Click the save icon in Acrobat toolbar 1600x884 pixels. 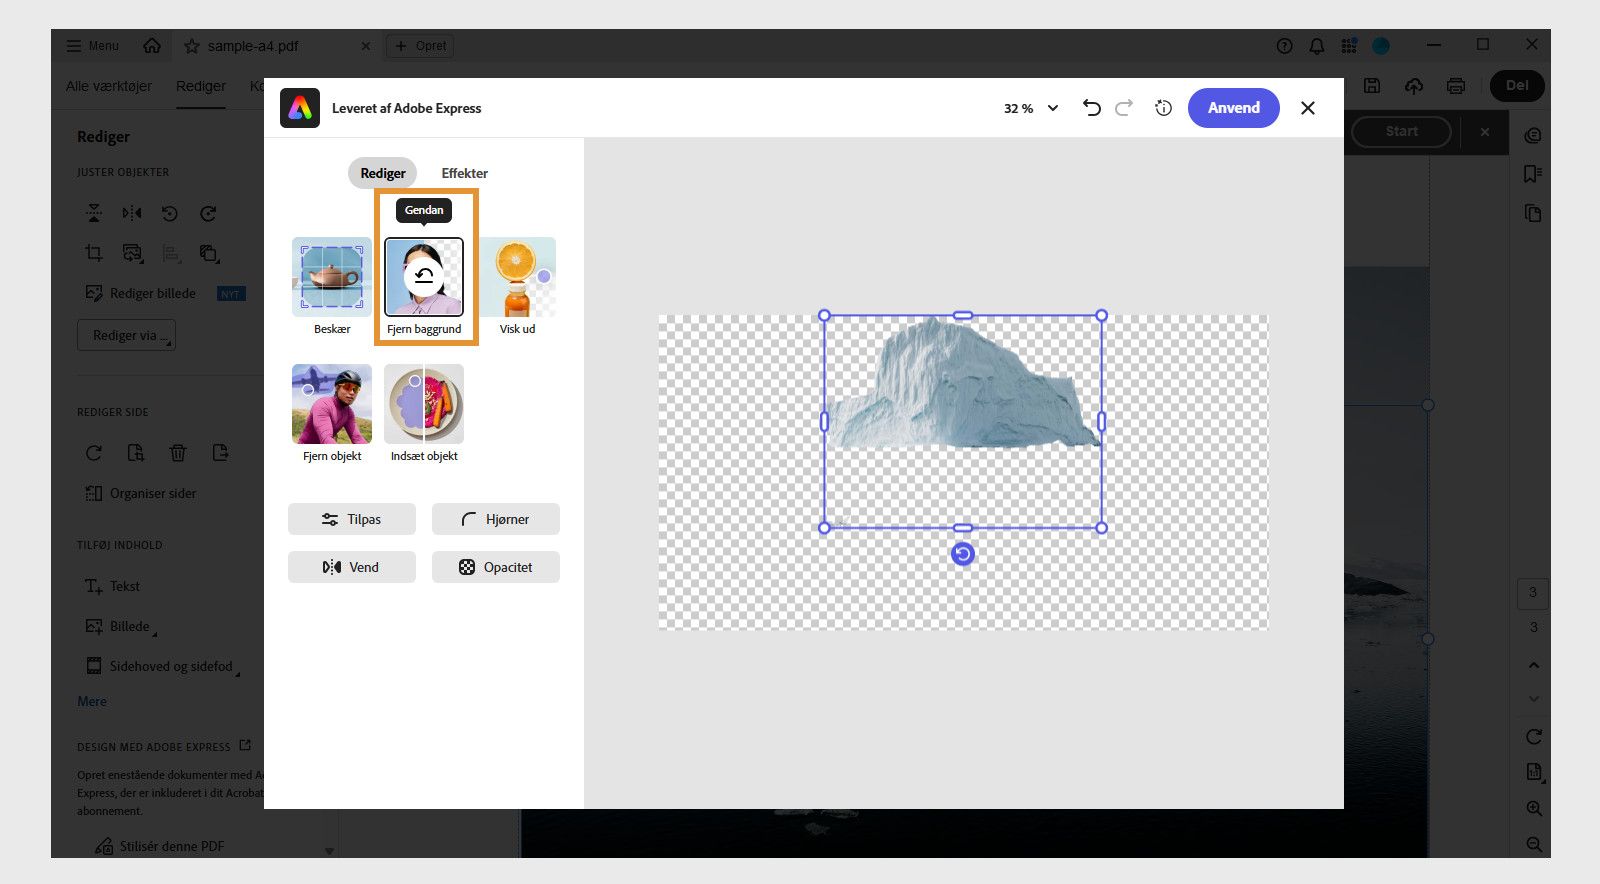click(x=1372, y=86)
